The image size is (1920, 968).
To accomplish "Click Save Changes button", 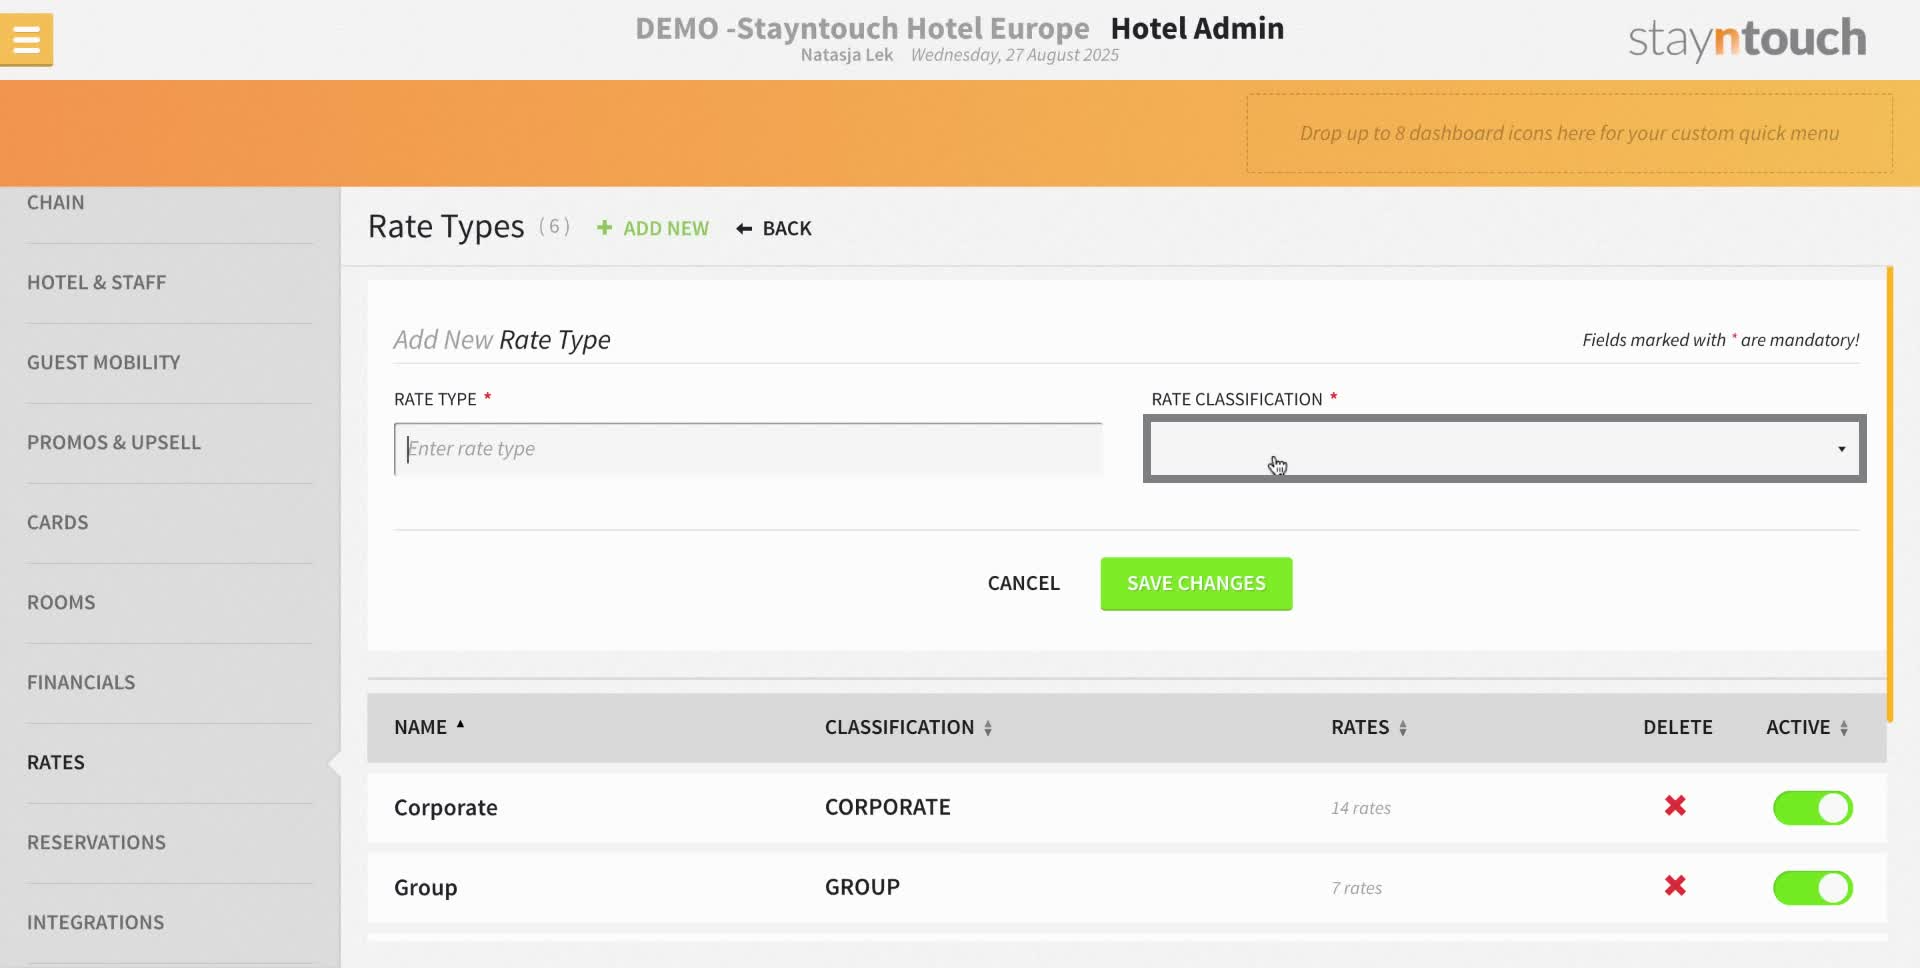I will pos(1196,583).
